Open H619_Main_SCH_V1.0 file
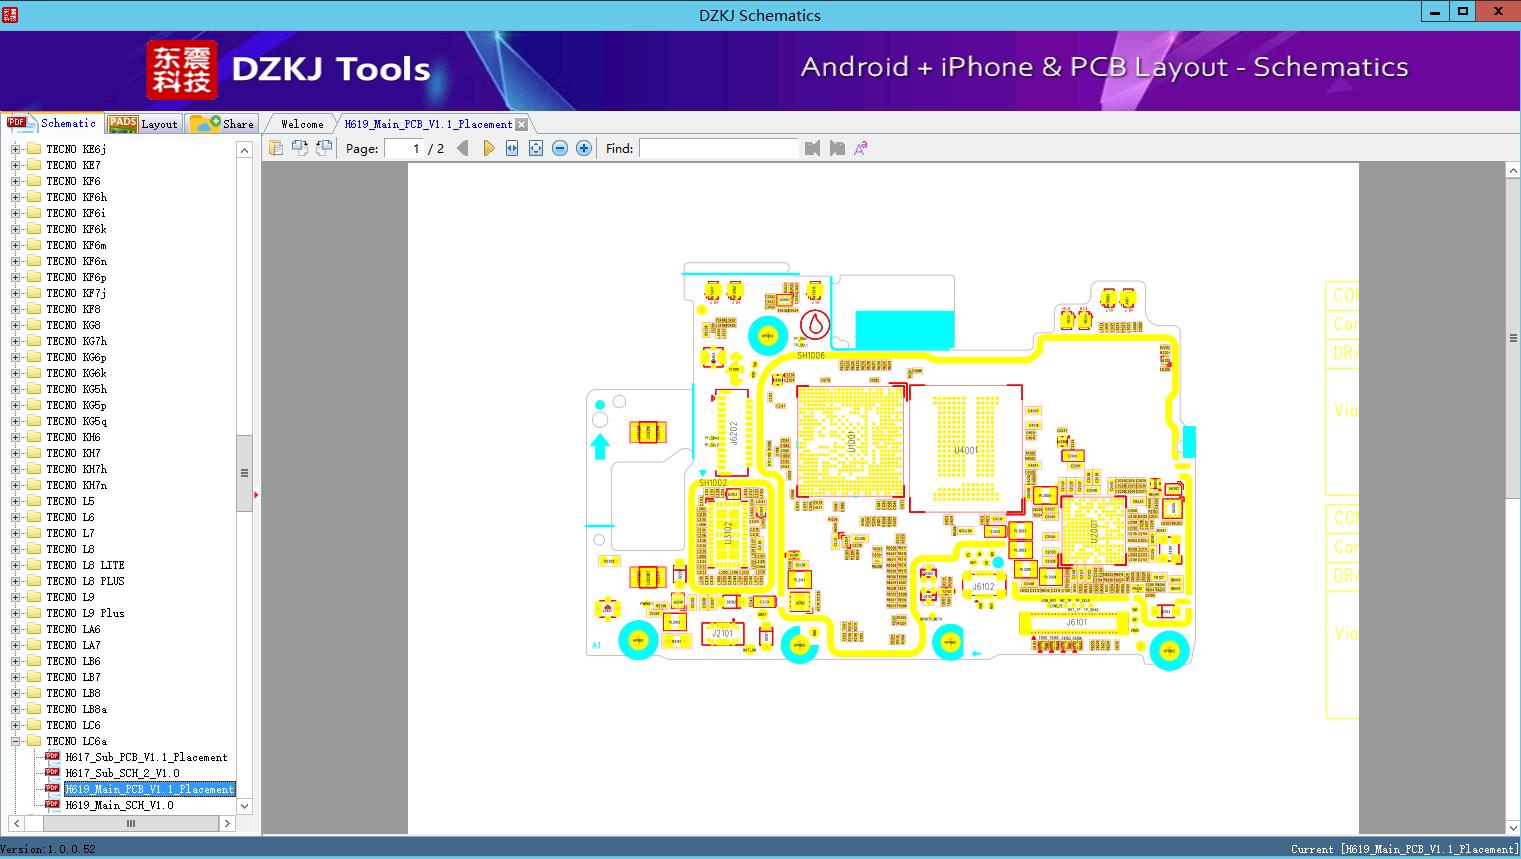Image resolution: width=1521 pixels, height=859 pixels. (119, 805)
